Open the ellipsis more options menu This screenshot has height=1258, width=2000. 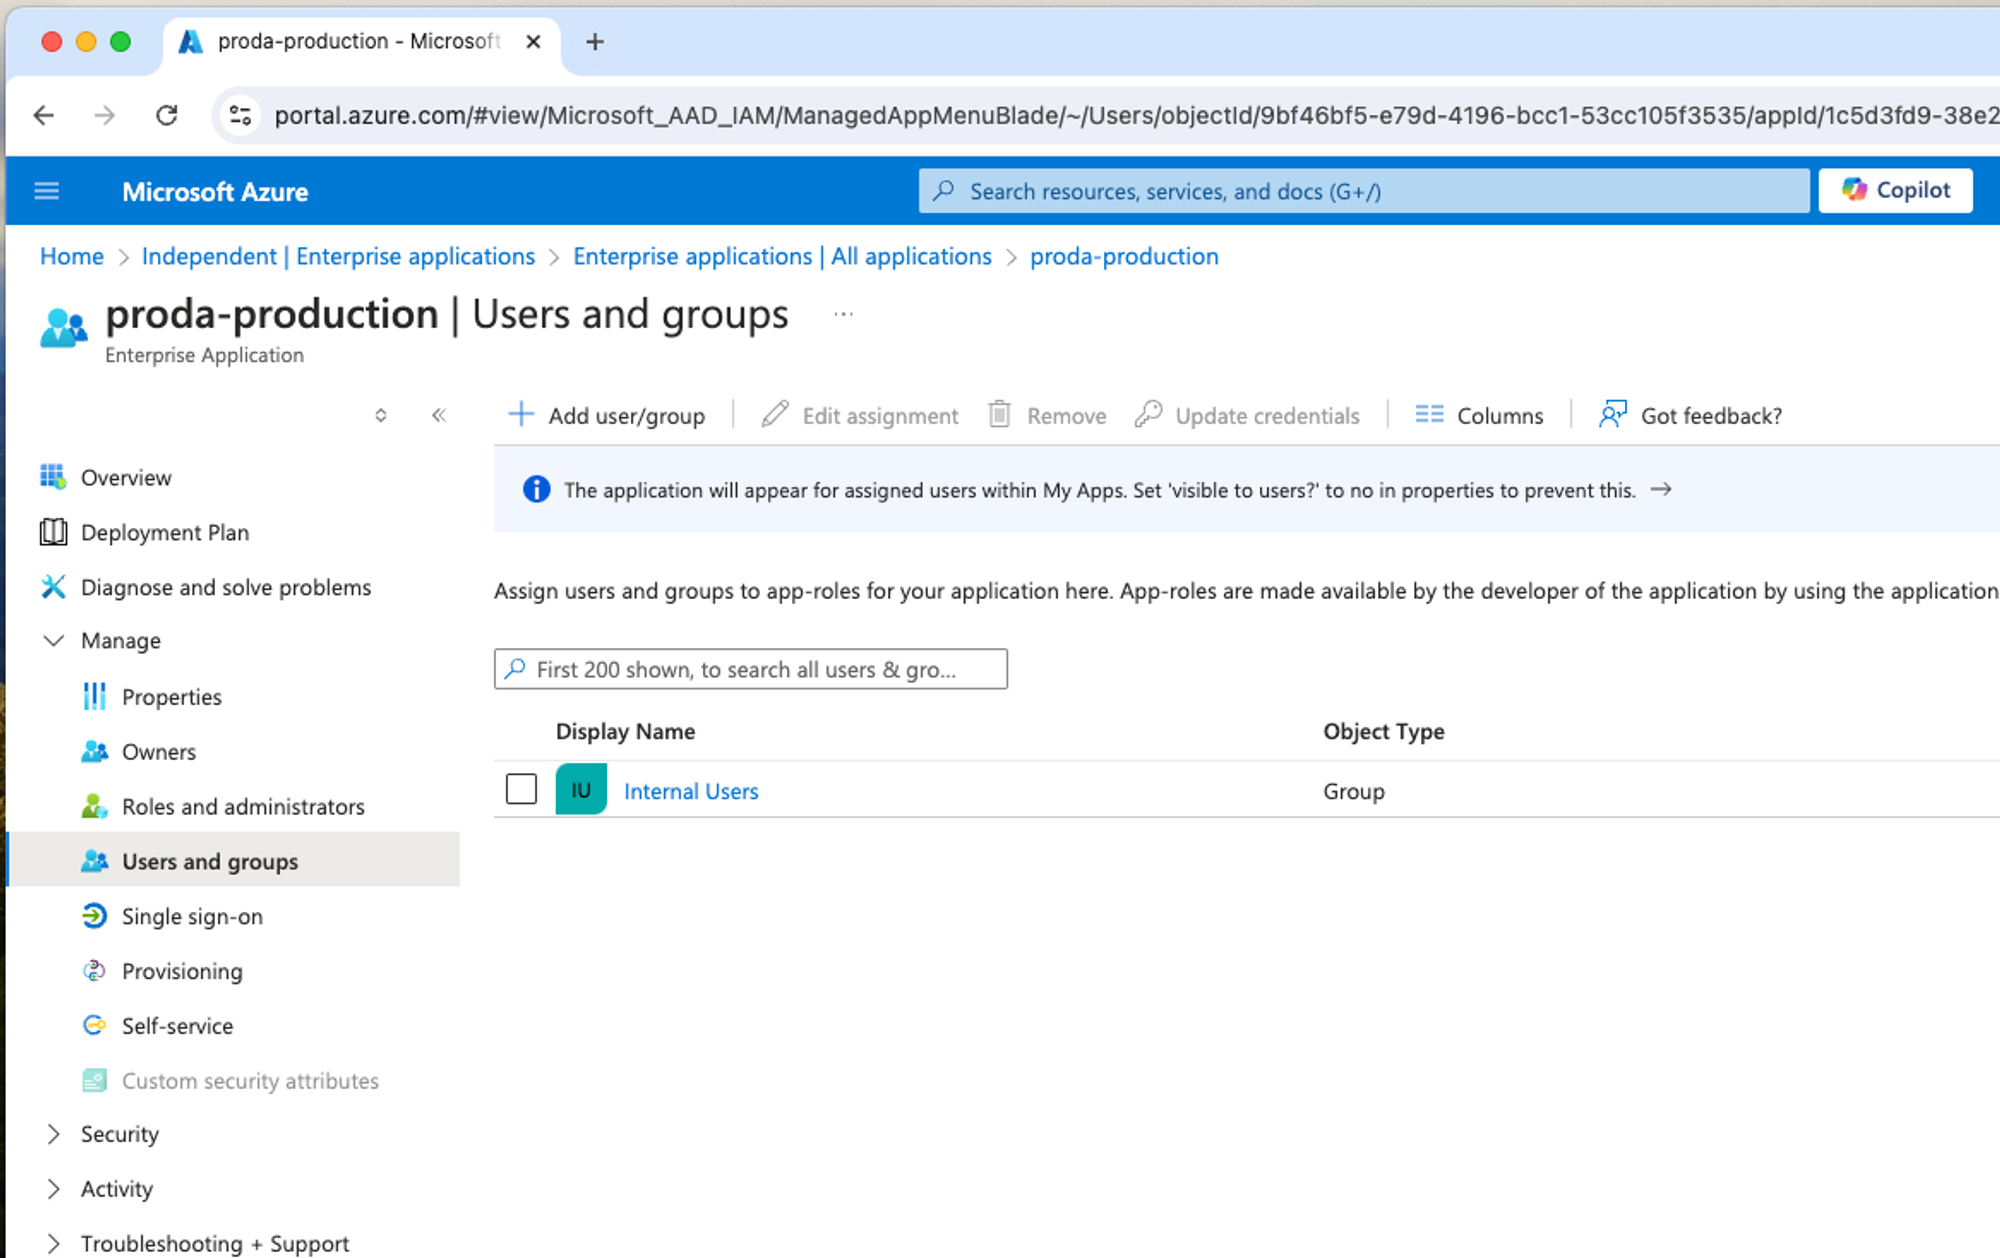coord(843,314)
